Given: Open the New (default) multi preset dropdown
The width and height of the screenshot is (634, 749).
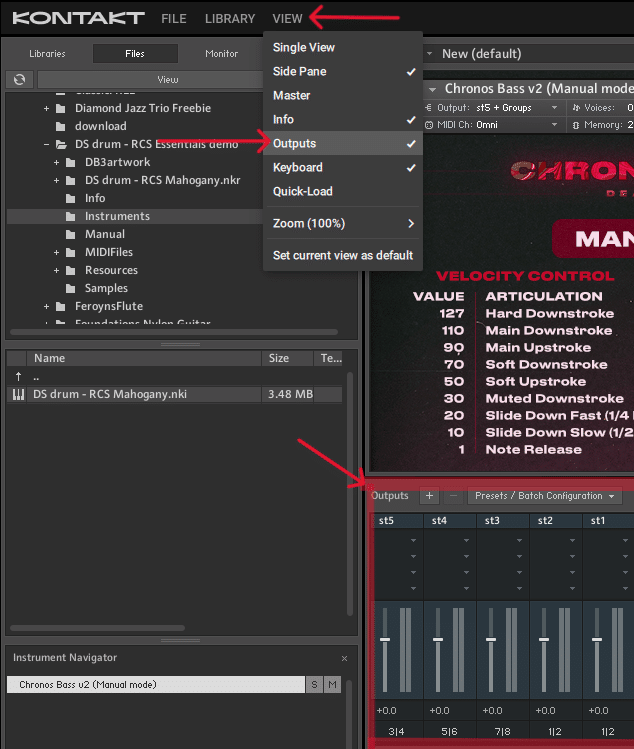Looking at the screenshot, I should pyautogui.click(x=429, y=54).
